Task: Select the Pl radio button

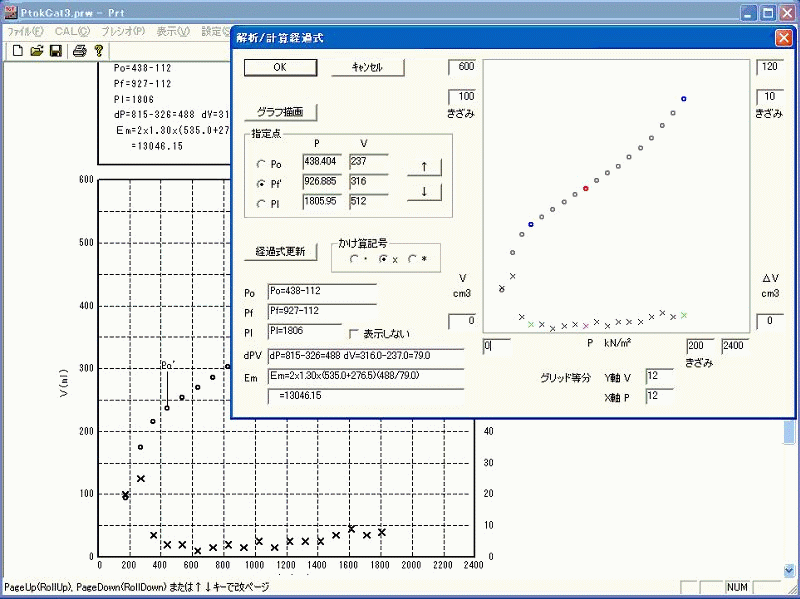Action: (x=262, y=204)
